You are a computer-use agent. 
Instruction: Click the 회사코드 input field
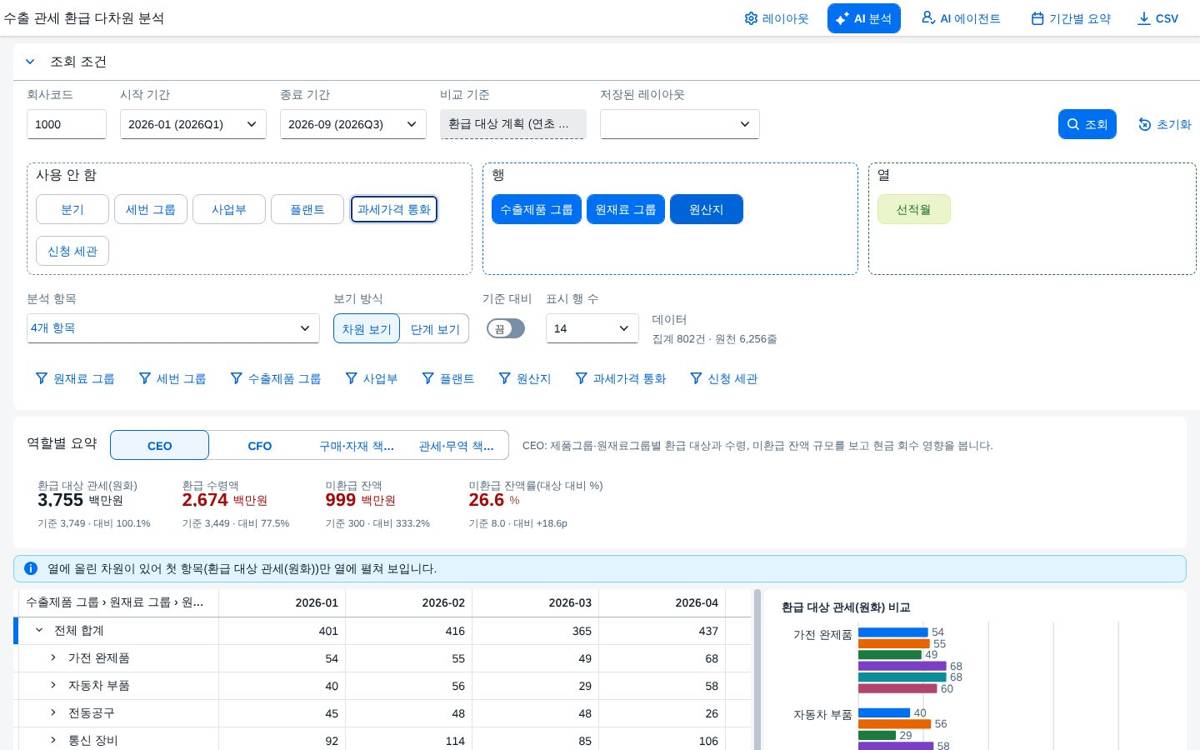(66, 124)
